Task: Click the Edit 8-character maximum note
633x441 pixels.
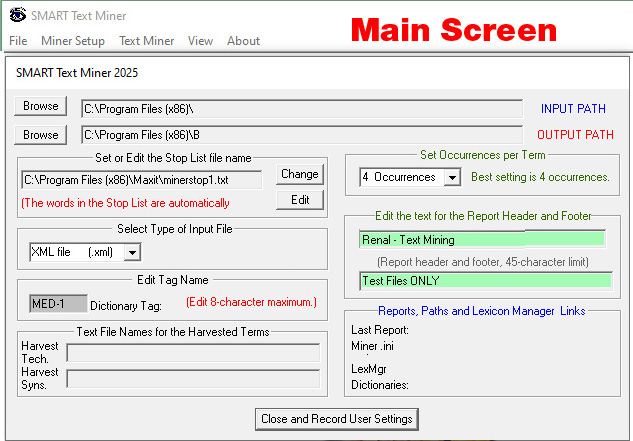Action: [x=252, y=302]
